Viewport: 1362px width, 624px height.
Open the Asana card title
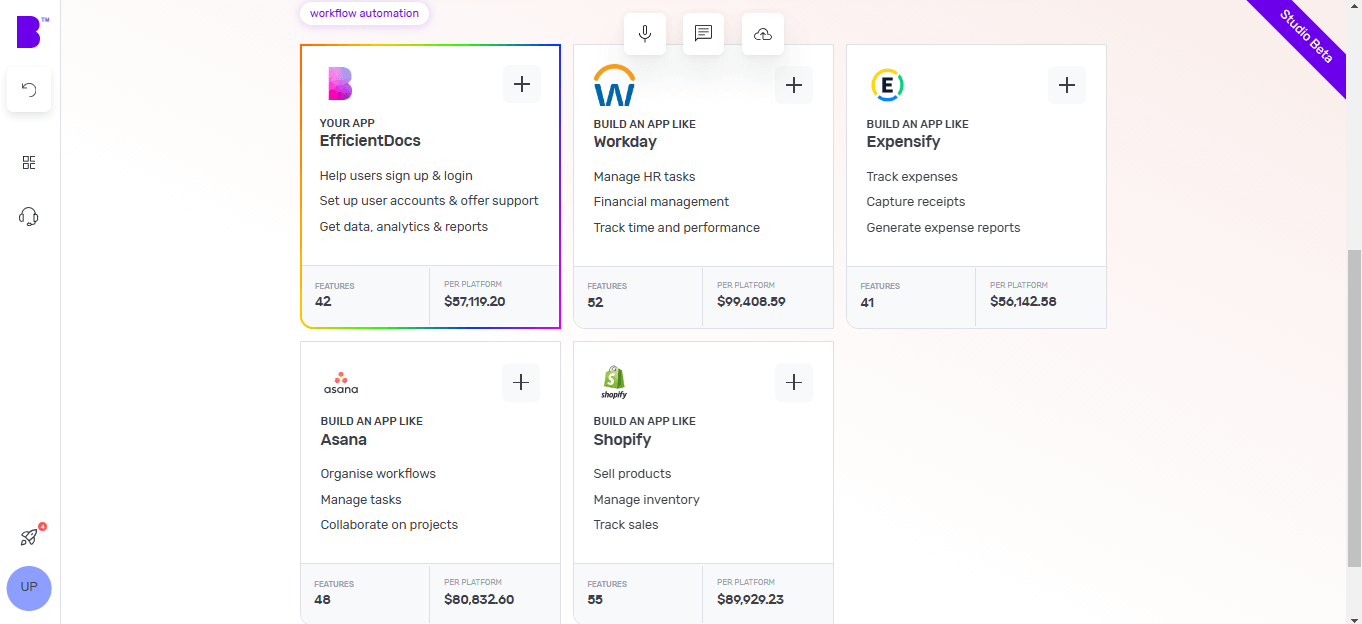click(344, 440)
